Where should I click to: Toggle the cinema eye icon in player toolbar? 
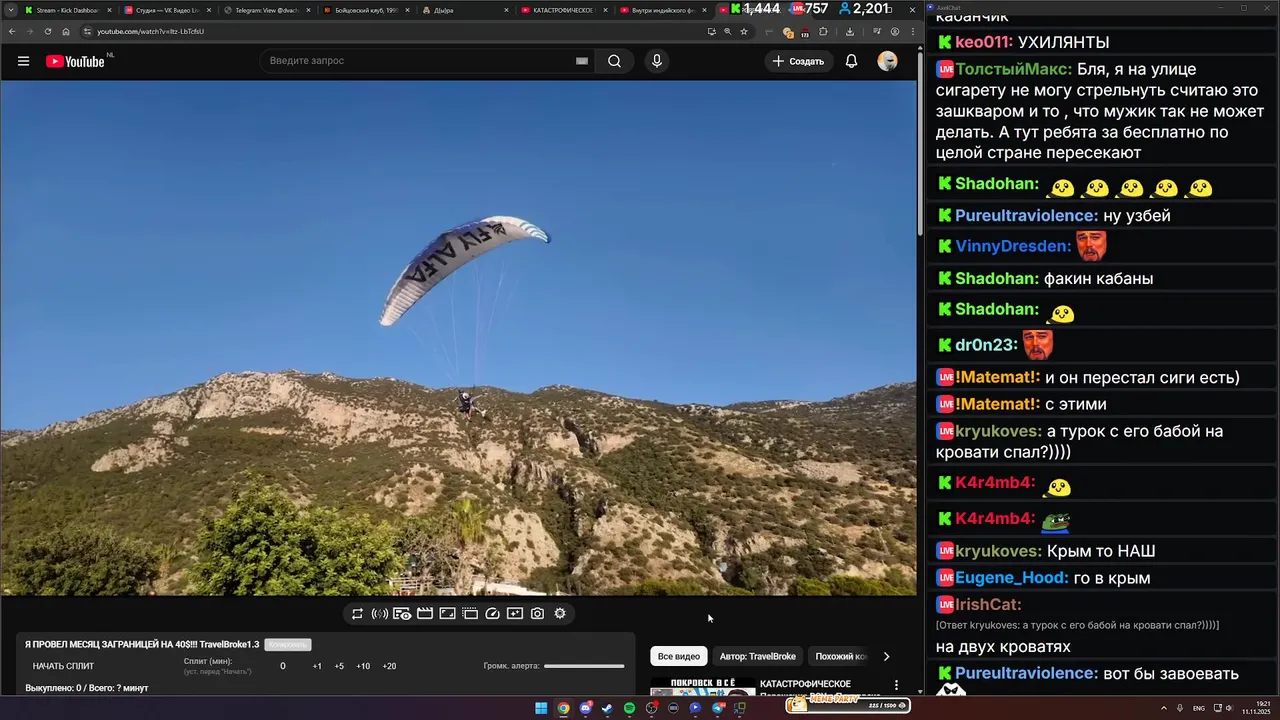(x=402, y=614)
